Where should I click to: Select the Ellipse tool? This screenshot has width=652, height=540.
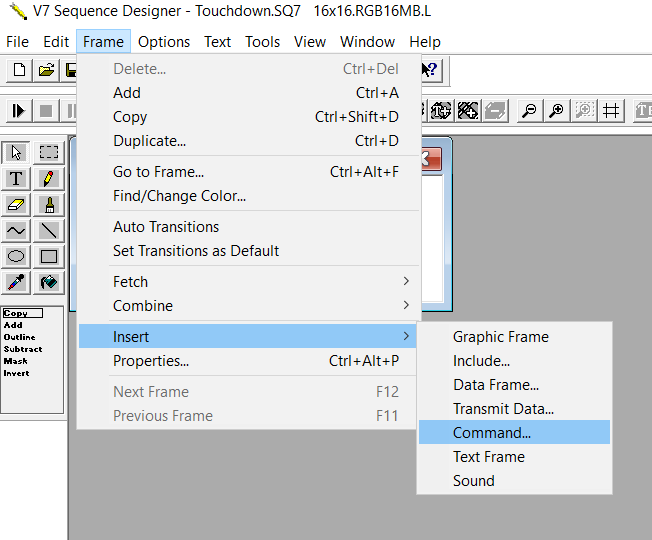point(16,256)
